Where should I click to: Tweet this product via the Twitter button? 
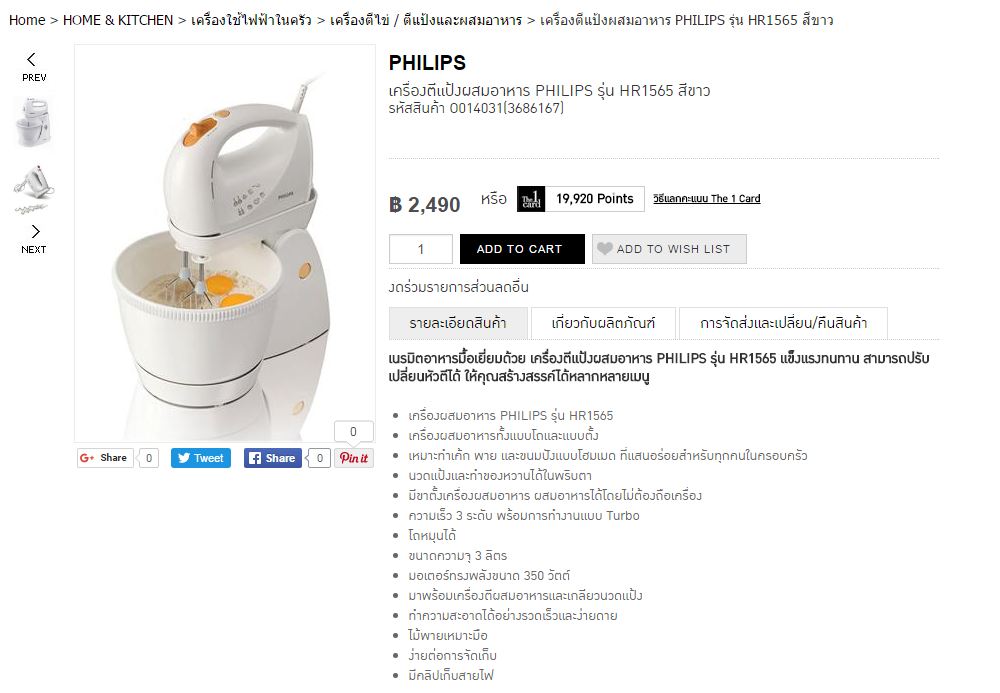[x=201, y=458]
